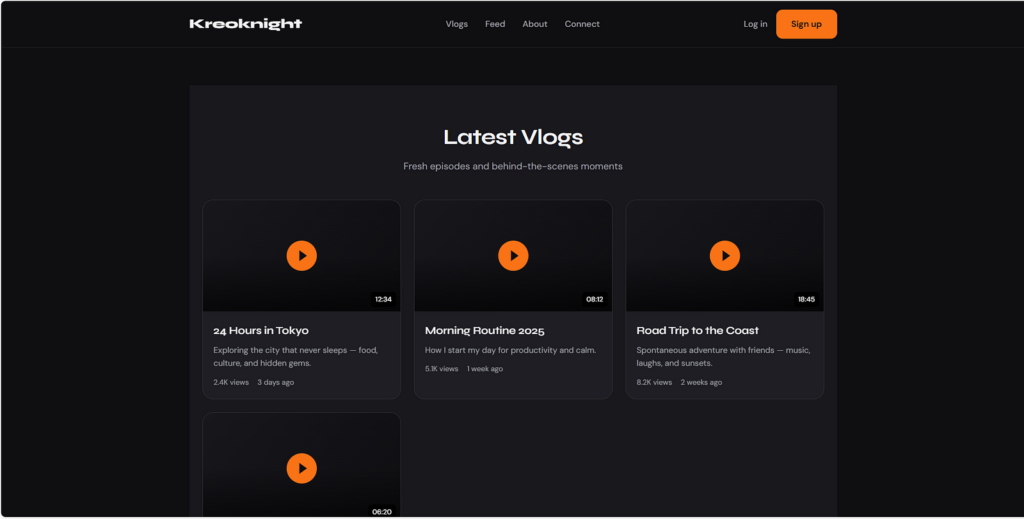Click the Kreoknight logo
The height and width of the screenshot is (519, 1024).
pos(246,24)
